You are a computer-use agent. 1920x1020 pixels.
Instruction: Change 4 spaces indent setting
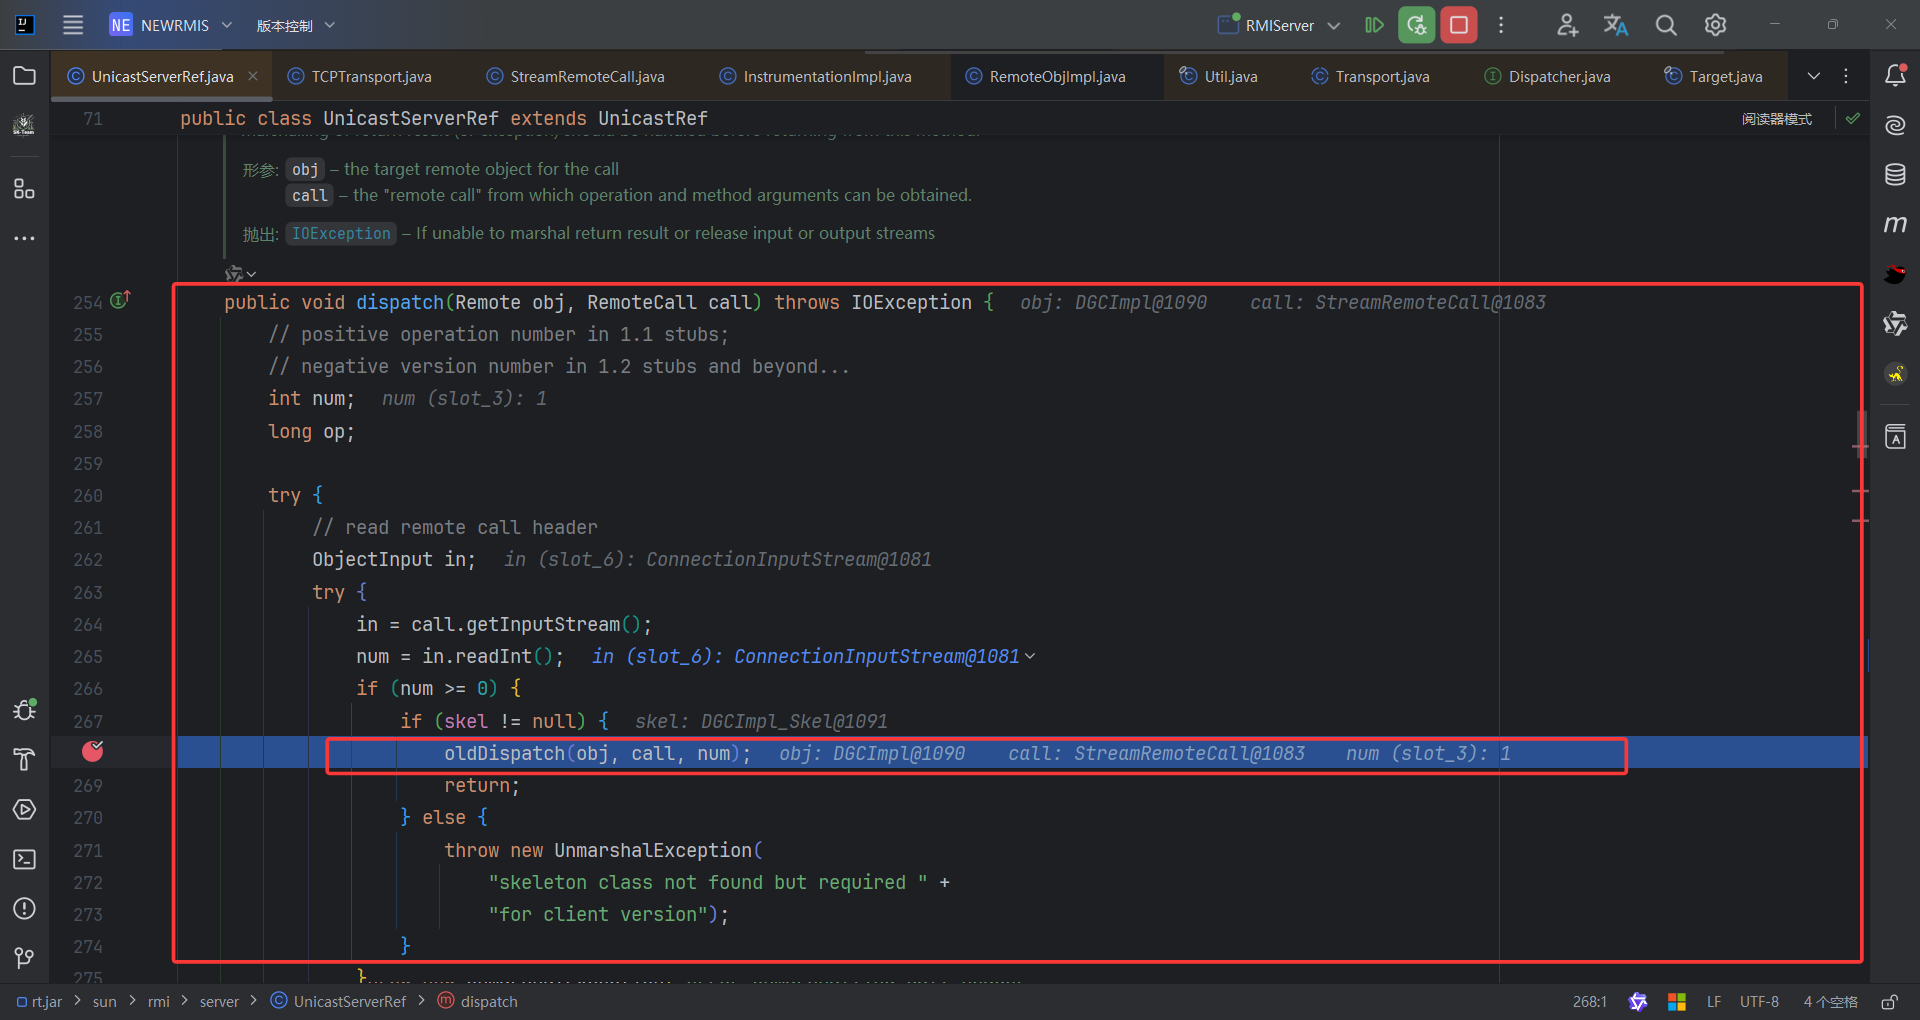tap(1830, 1001)
